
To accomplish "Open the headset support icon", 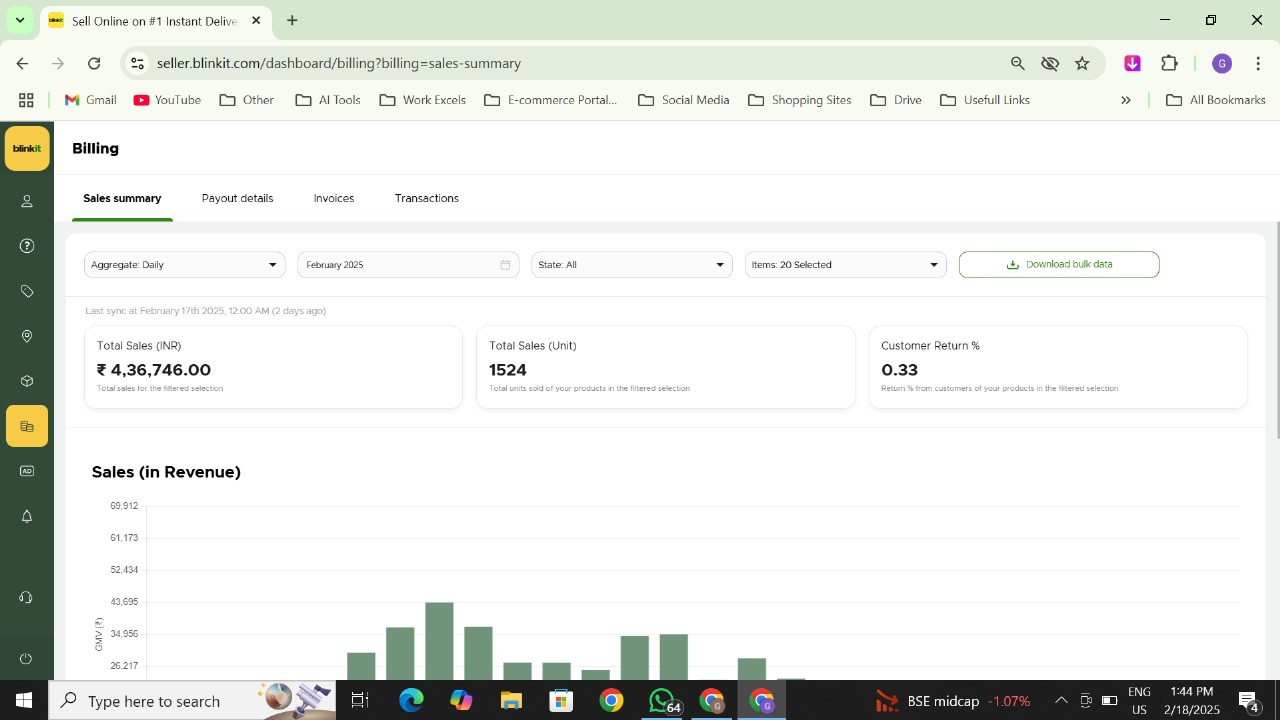I will pyautogui.click(x=27, y=598).
